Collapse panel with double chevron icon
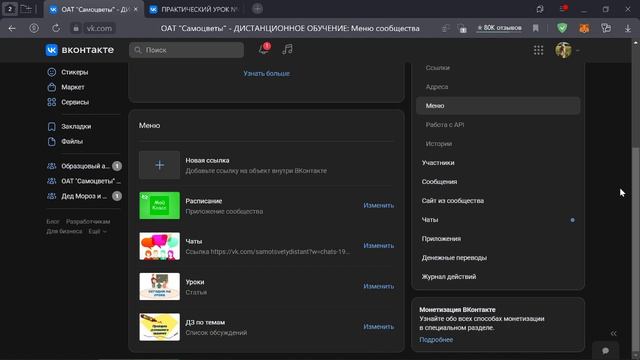640x360 pixels. pyautogui.click(x=613, y=333)
